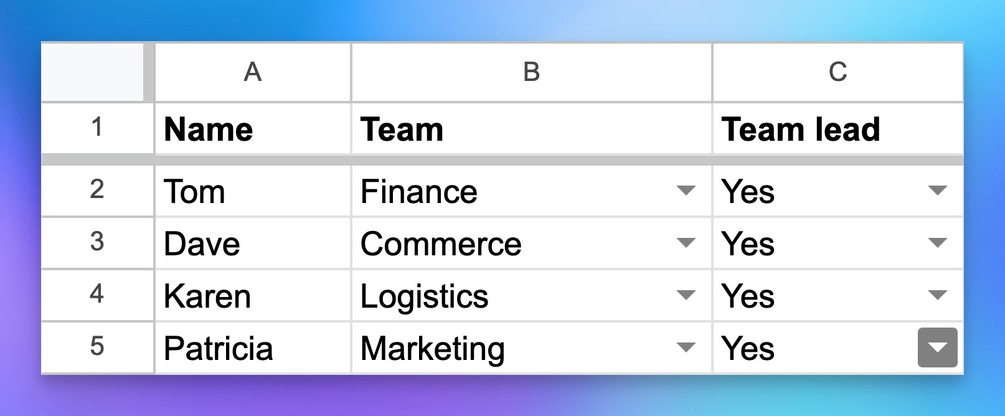
Task: Click the highlighted dropdown button in row 5
Action: (937, 347)
